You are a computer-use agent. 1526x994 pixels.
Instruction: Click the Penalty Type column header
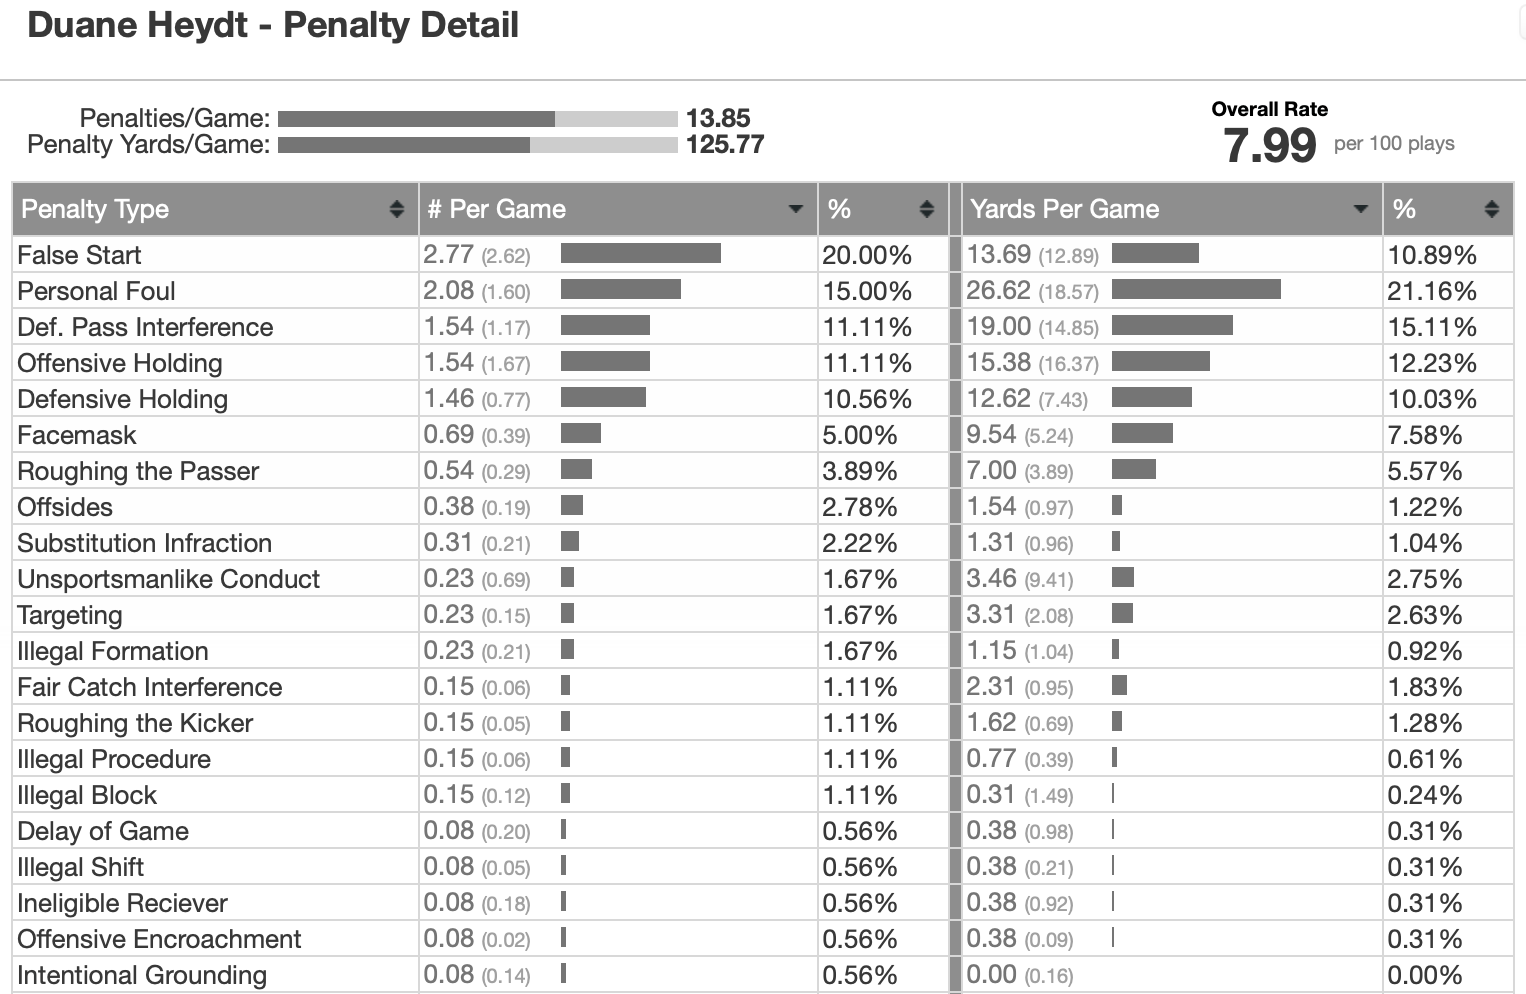tap(215, 209)
